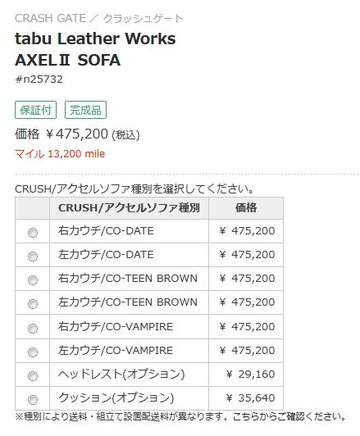Click the product number #n25732
The image size is (360, 436).
(x=39, y=79)
